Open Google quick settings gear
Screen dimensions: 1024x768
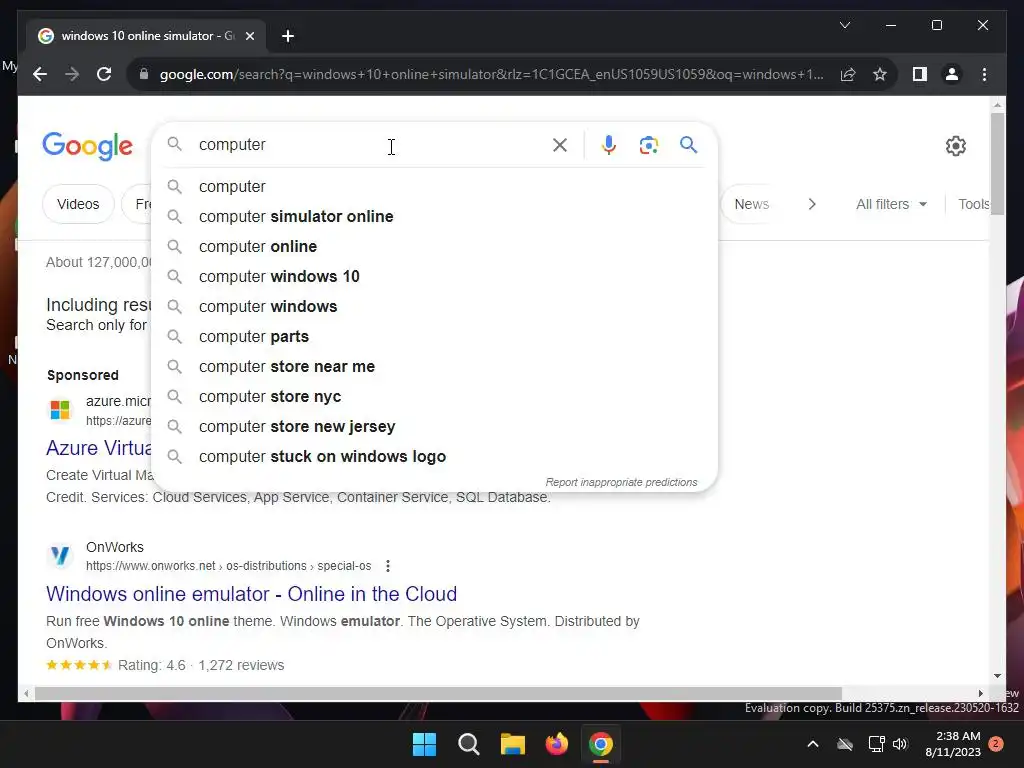[955, 146]
